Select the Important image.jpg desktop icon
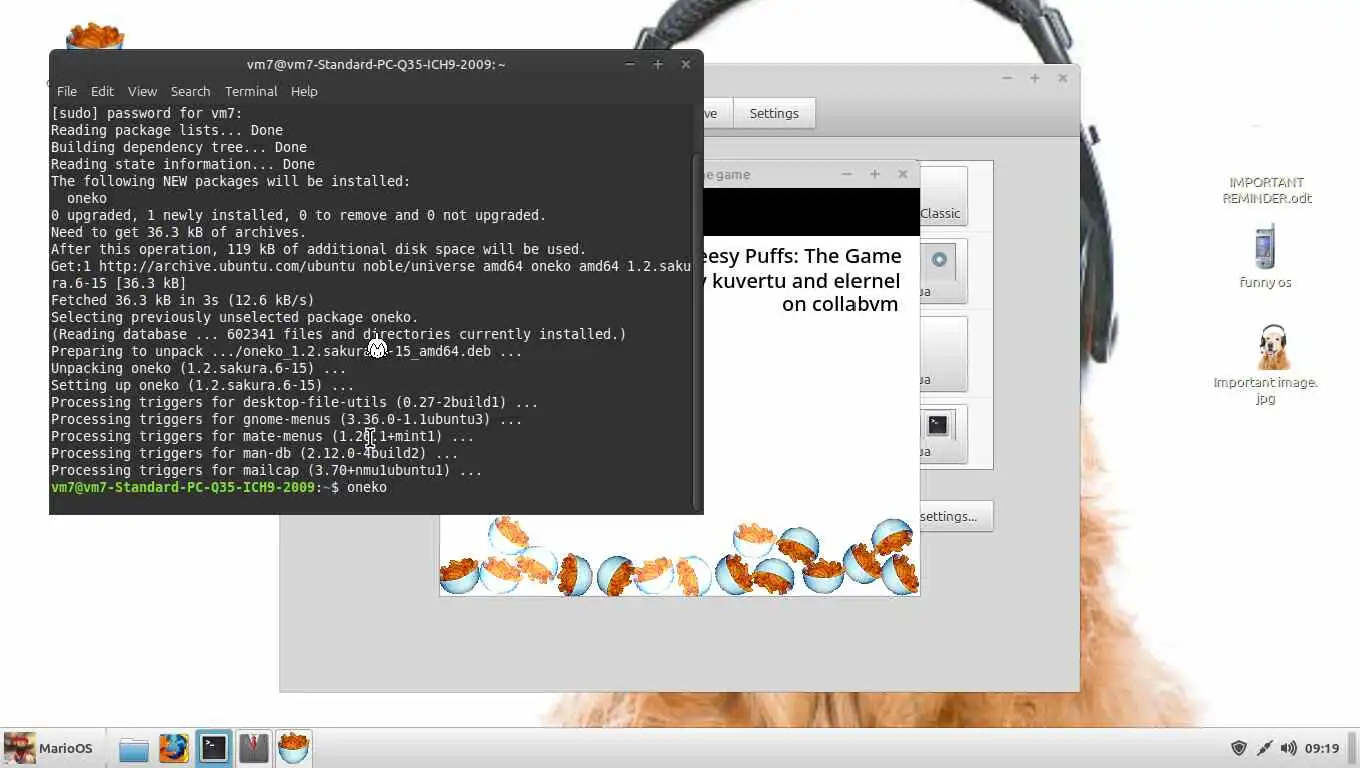 1265,365
